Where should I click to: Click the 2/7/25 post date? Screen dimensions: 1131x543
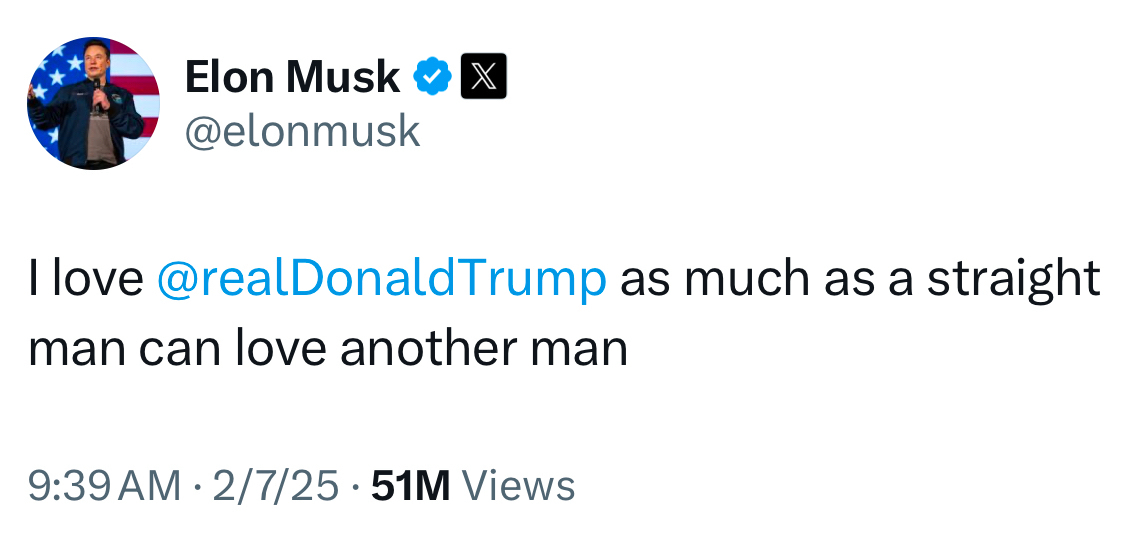tap(274, 486)
